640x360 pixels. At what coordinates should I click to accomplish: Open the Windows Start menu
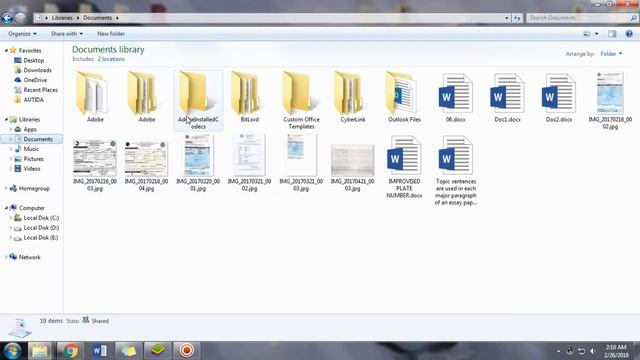coord(12,351)
